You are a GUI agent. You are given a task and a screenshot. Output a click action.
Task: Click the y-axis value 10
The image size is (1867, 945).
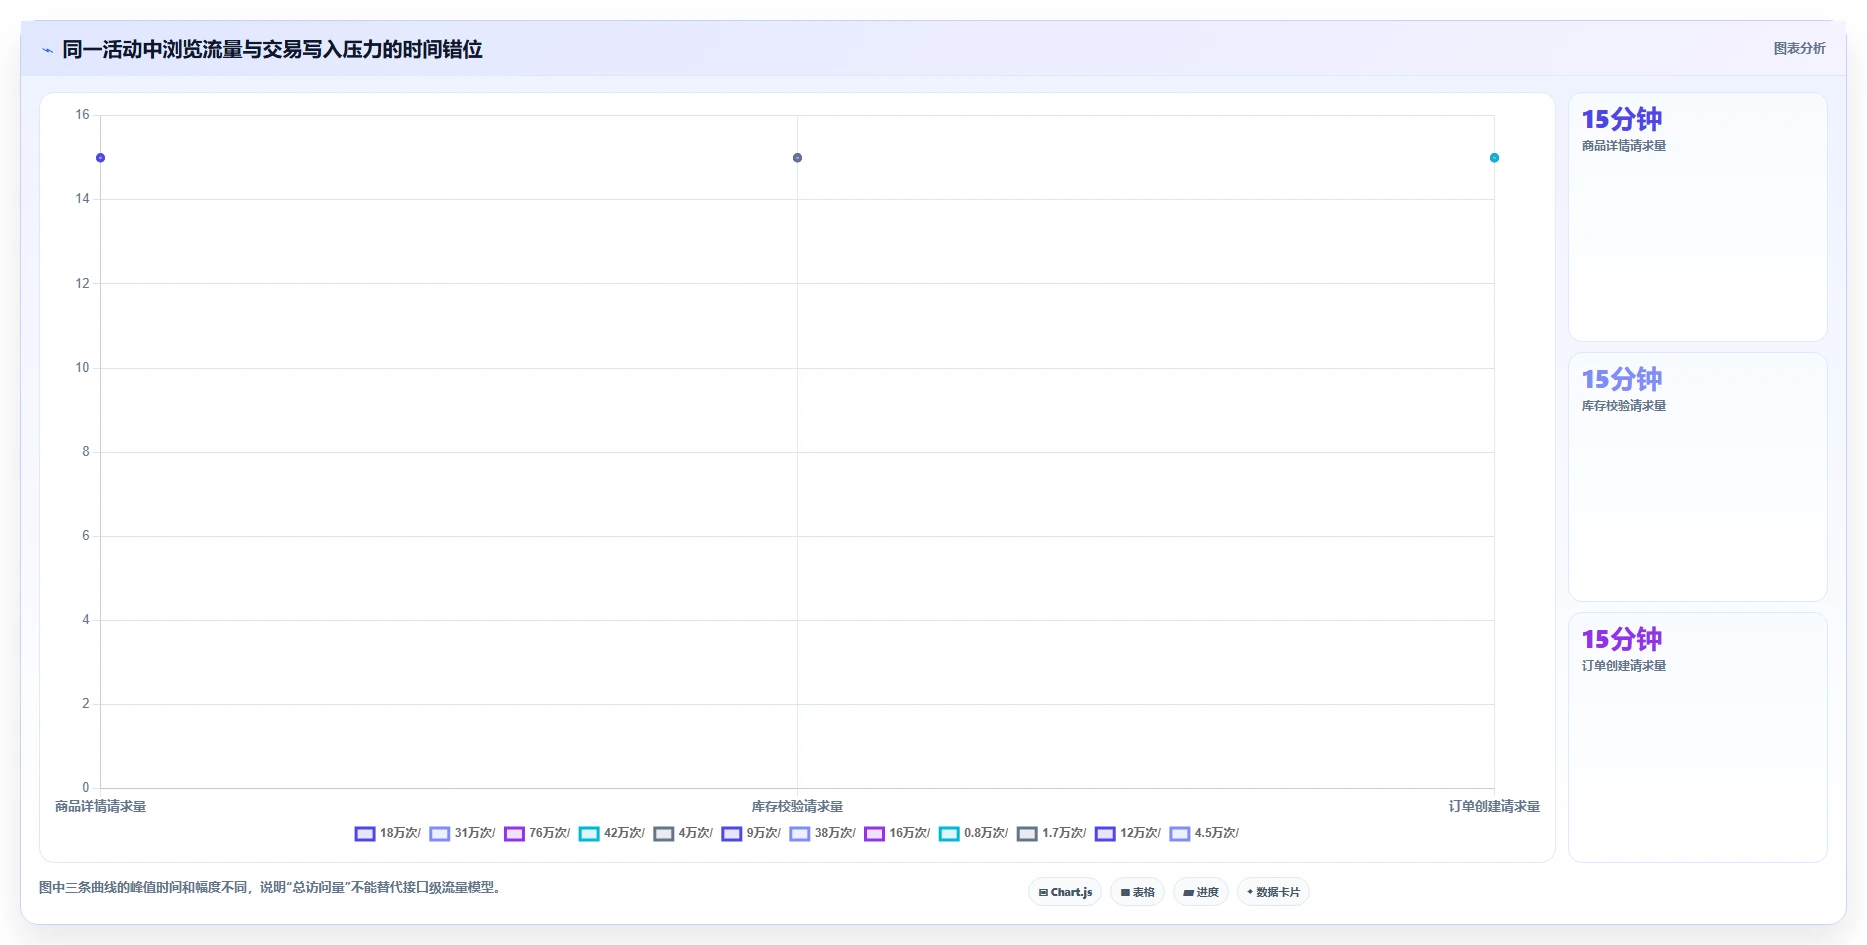(82, 368)
